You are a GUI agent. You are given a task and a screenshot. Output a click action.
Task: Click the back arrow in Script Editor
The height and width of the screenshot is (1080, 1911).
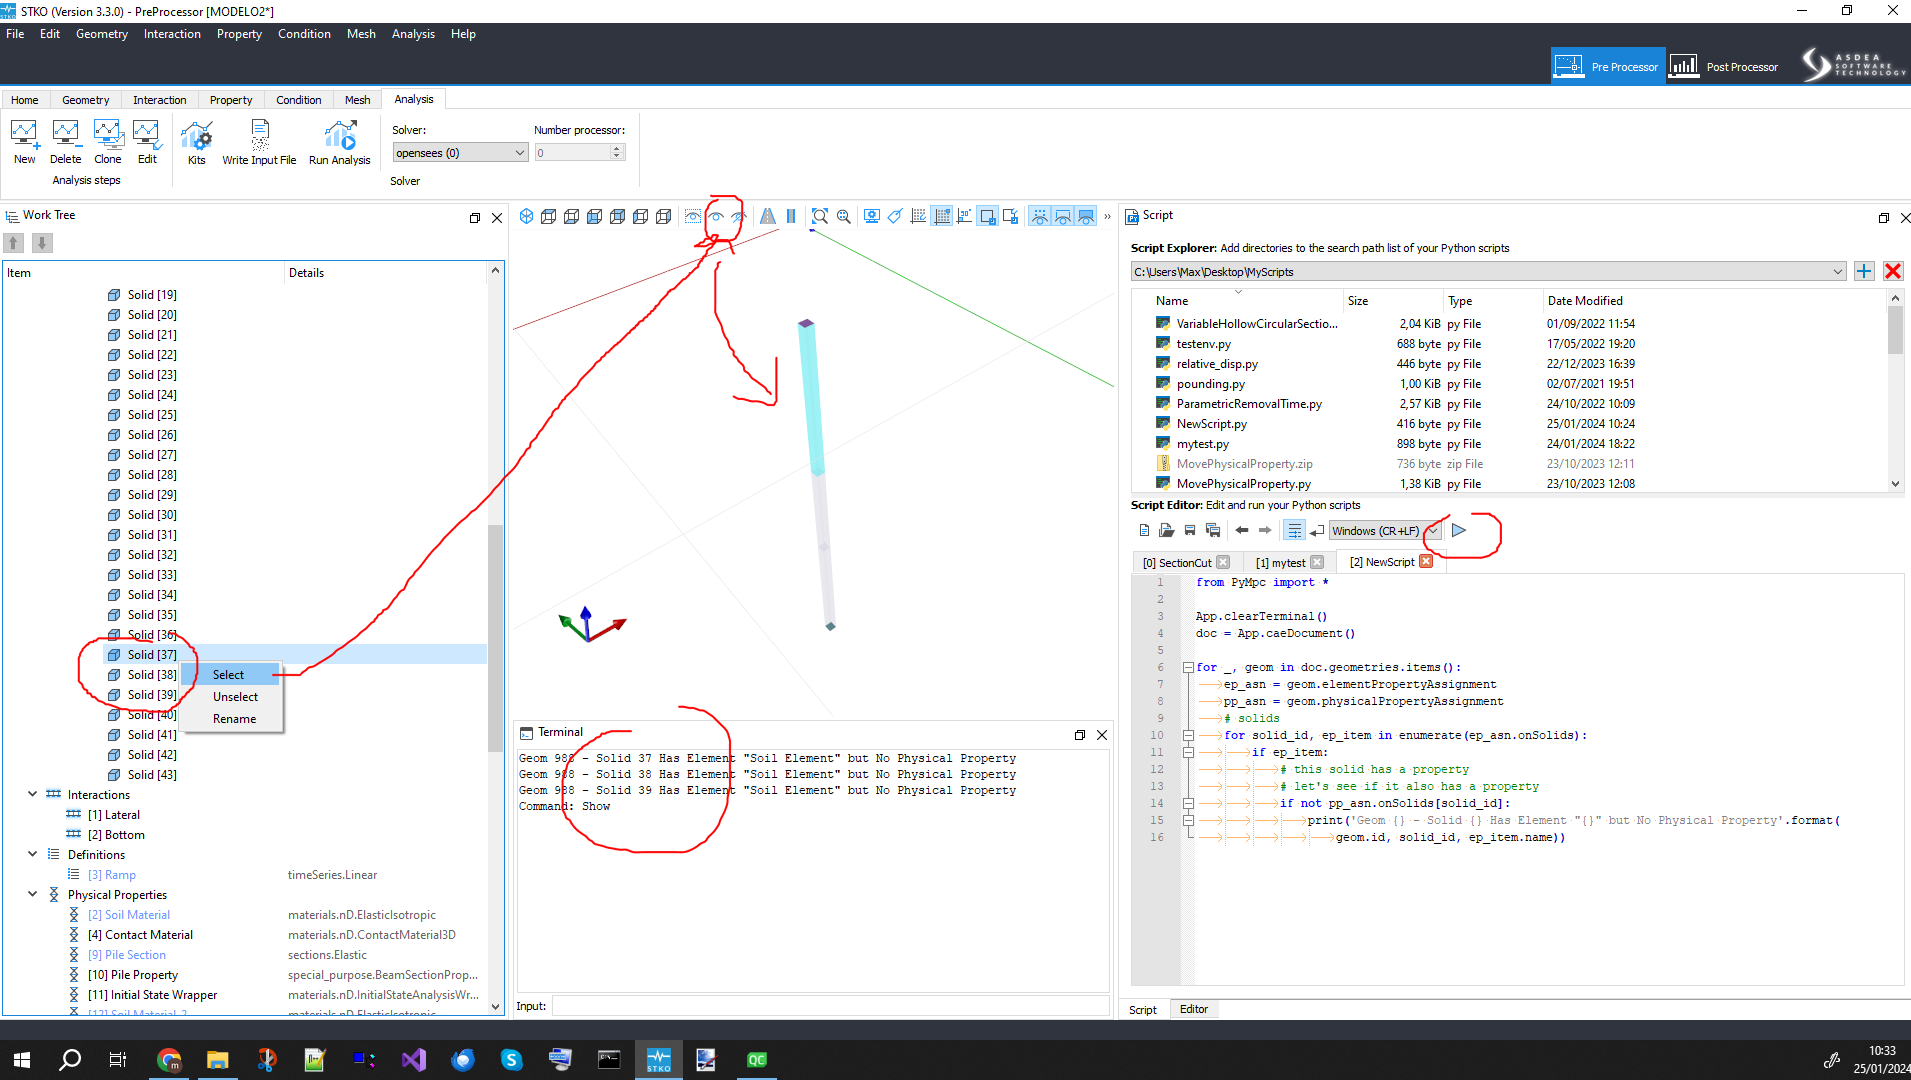click(x=1242, y=530)
